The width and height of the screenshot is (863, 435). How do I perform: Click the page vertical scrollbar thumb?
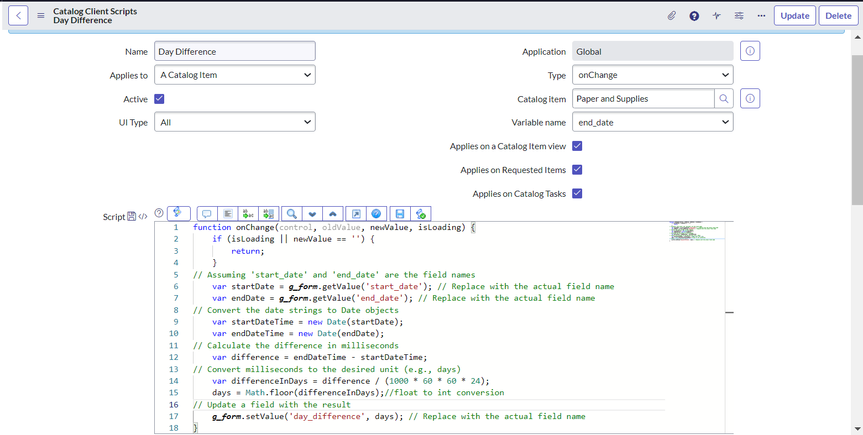coord(857,129)
